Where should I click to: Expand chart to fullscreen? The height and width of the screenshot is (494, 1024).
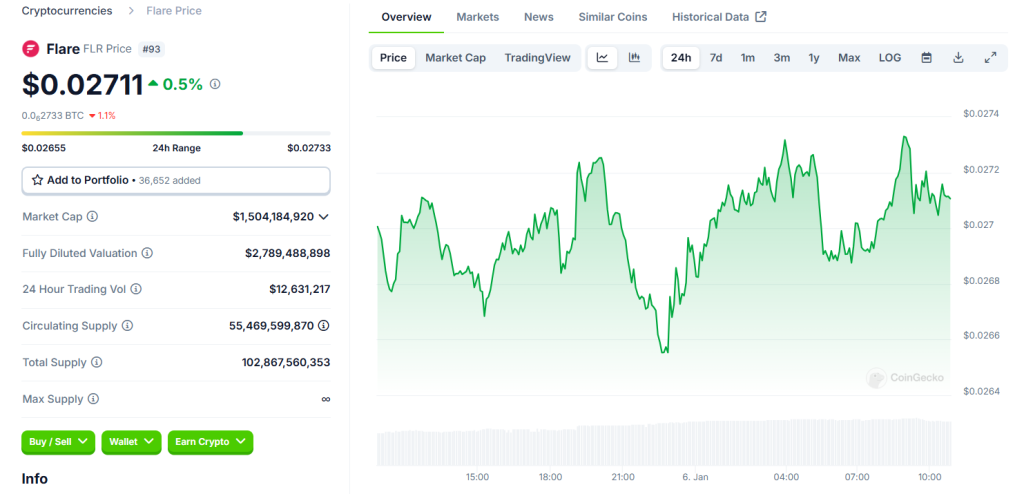[990, 58]
